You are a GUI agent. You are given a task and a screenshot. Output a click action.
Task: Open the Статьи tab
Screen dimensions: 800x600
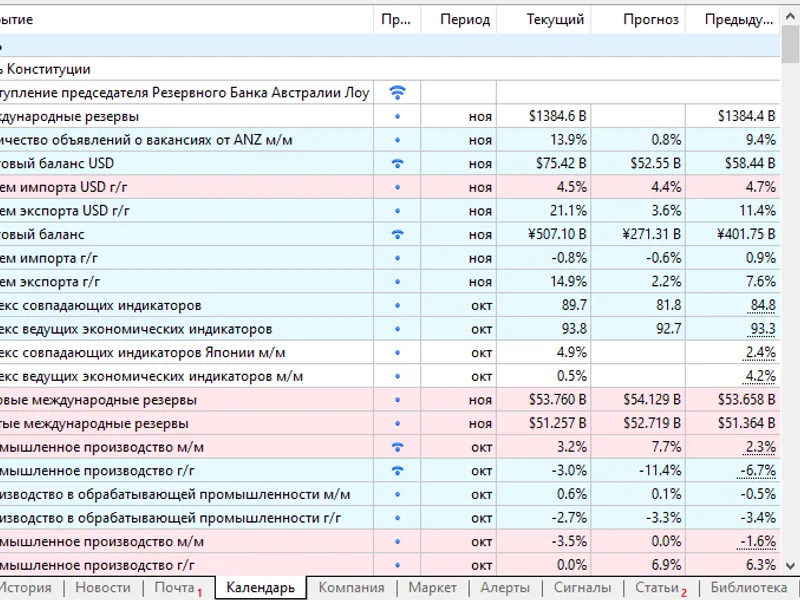click(x=657, y=588)
